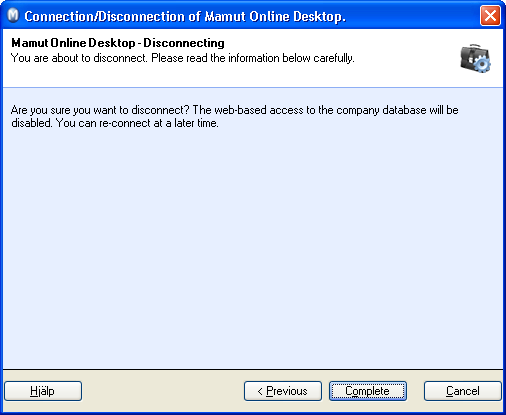Close the dialog with the red X
Image resolution: width=506 pixels, height=415 pixels.
[x=490, y=15]
